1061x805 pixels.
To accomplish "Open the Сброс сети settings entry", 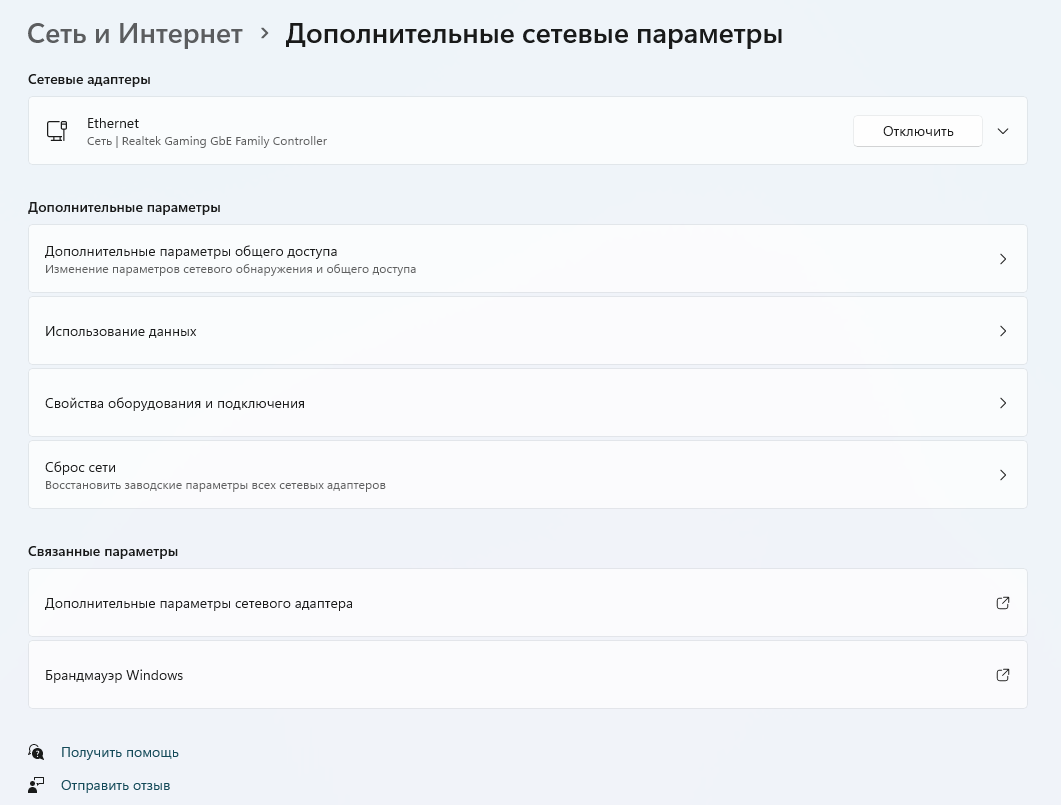I will coord(81,467).
